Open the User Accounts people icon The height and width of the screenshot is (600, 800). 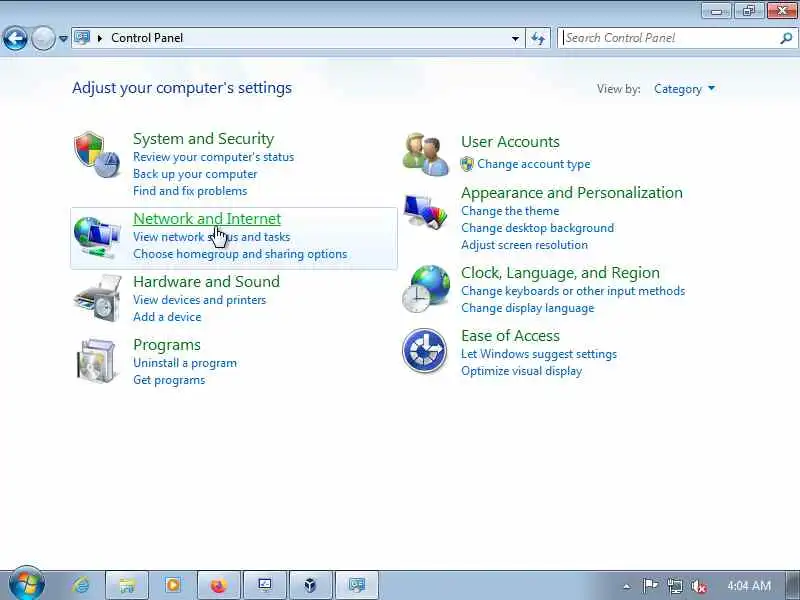pos(425,155)
